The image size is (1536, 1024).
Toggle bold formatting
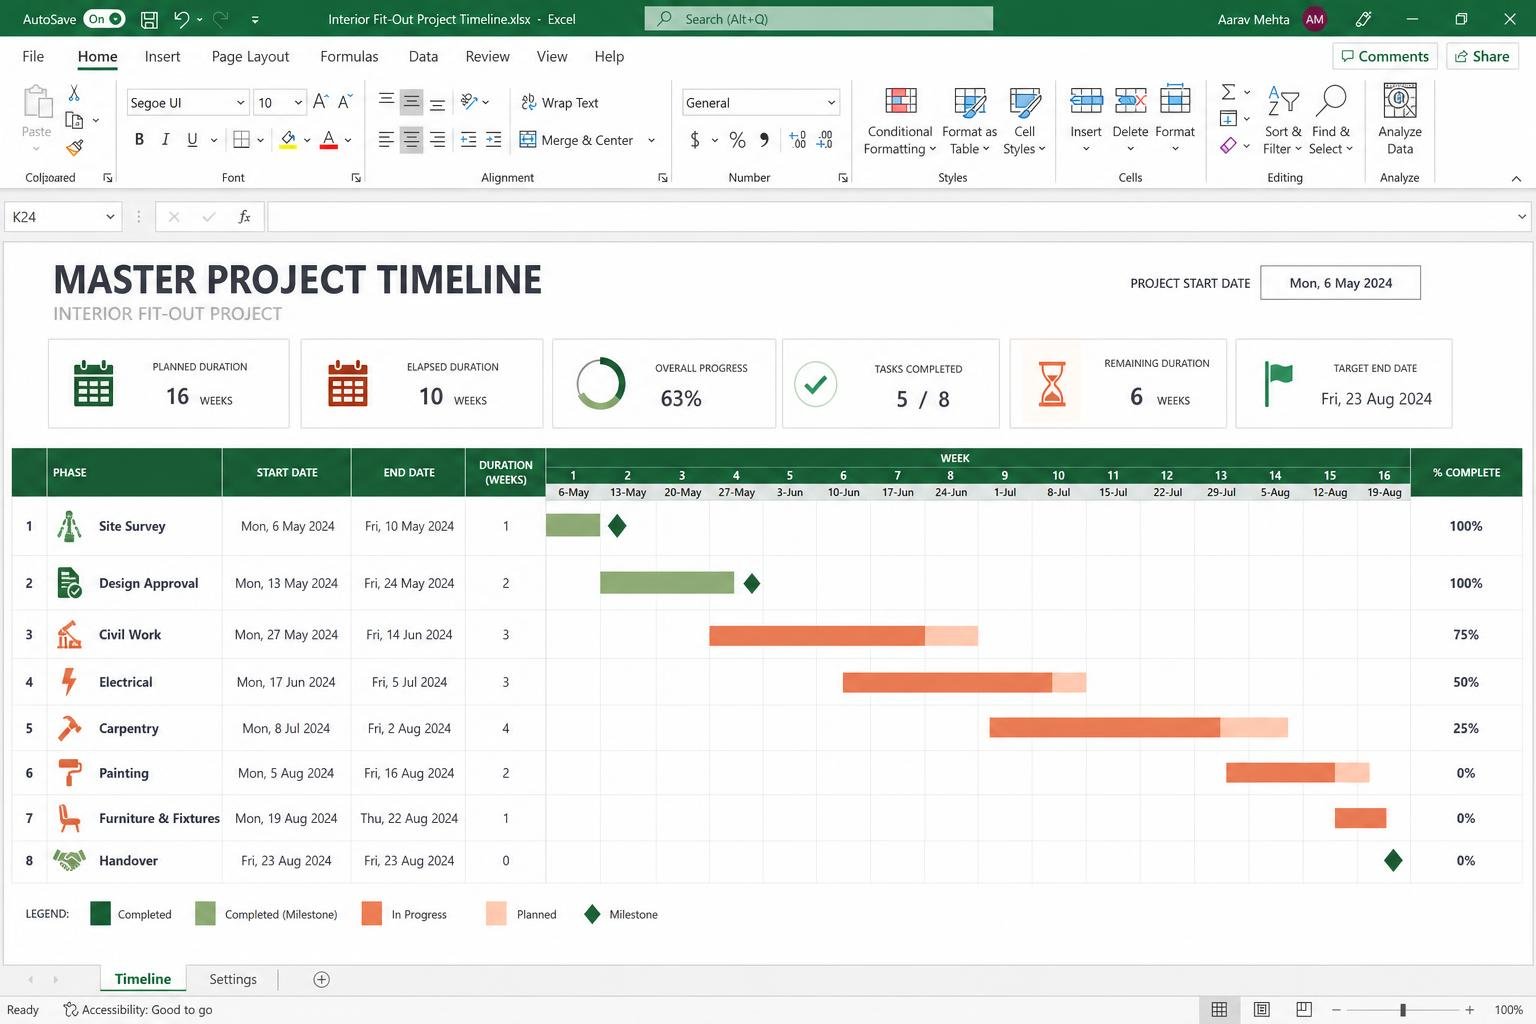[x=139, y=140]
